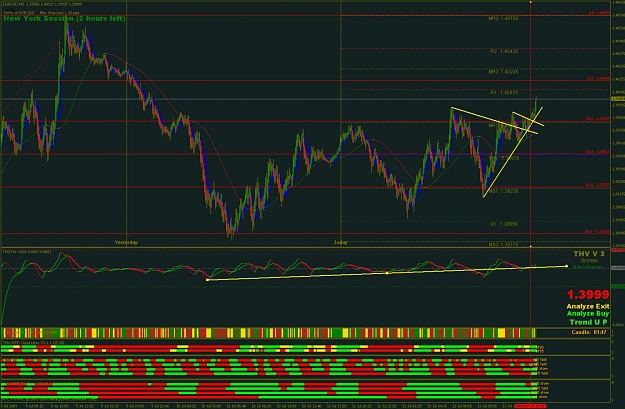The width and height of the screenshot is (625, 409).
Task: Click the THV V 3 system title
Action: click(x=589, y=254)
